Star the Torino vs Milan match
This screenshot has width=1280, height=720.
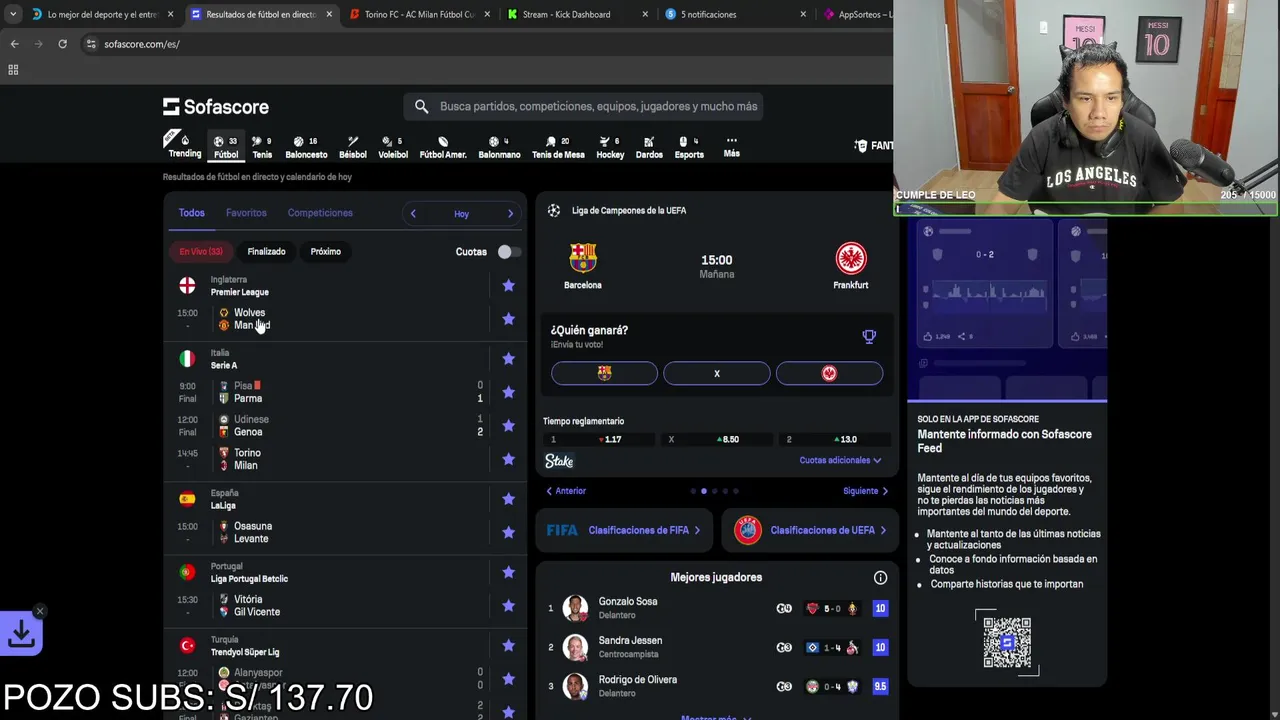[508, 459]
